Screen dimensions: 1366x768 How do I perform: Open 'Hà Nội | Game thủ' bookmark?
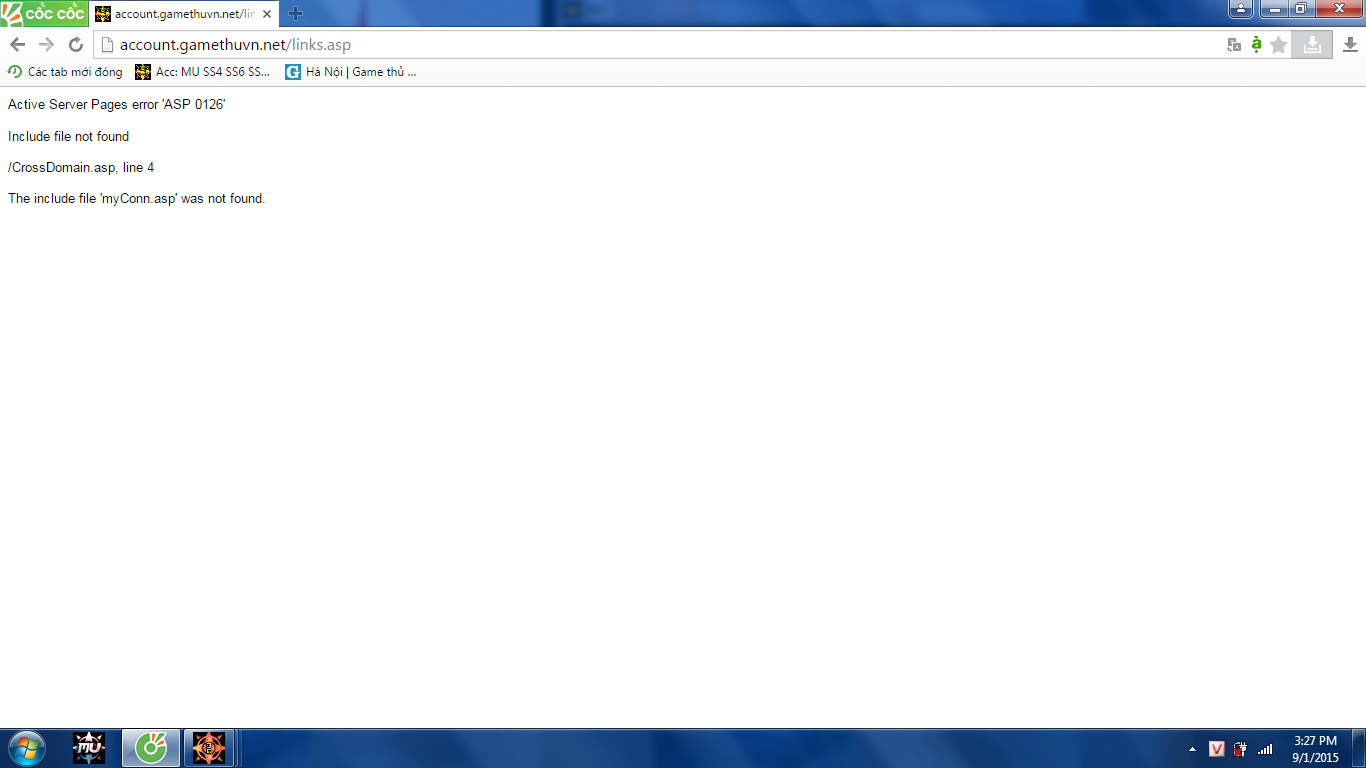tap(351, 72)
